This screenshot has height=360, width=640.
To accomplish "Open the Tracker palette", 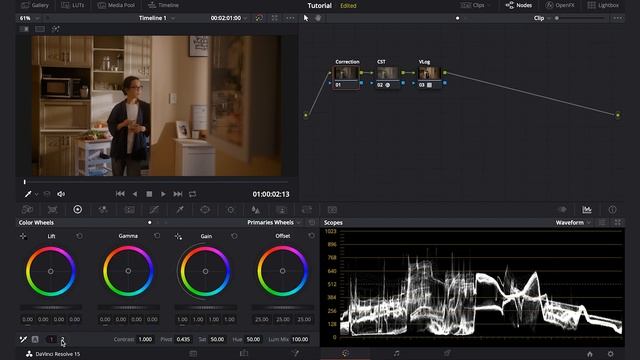I will coord(231,209).
